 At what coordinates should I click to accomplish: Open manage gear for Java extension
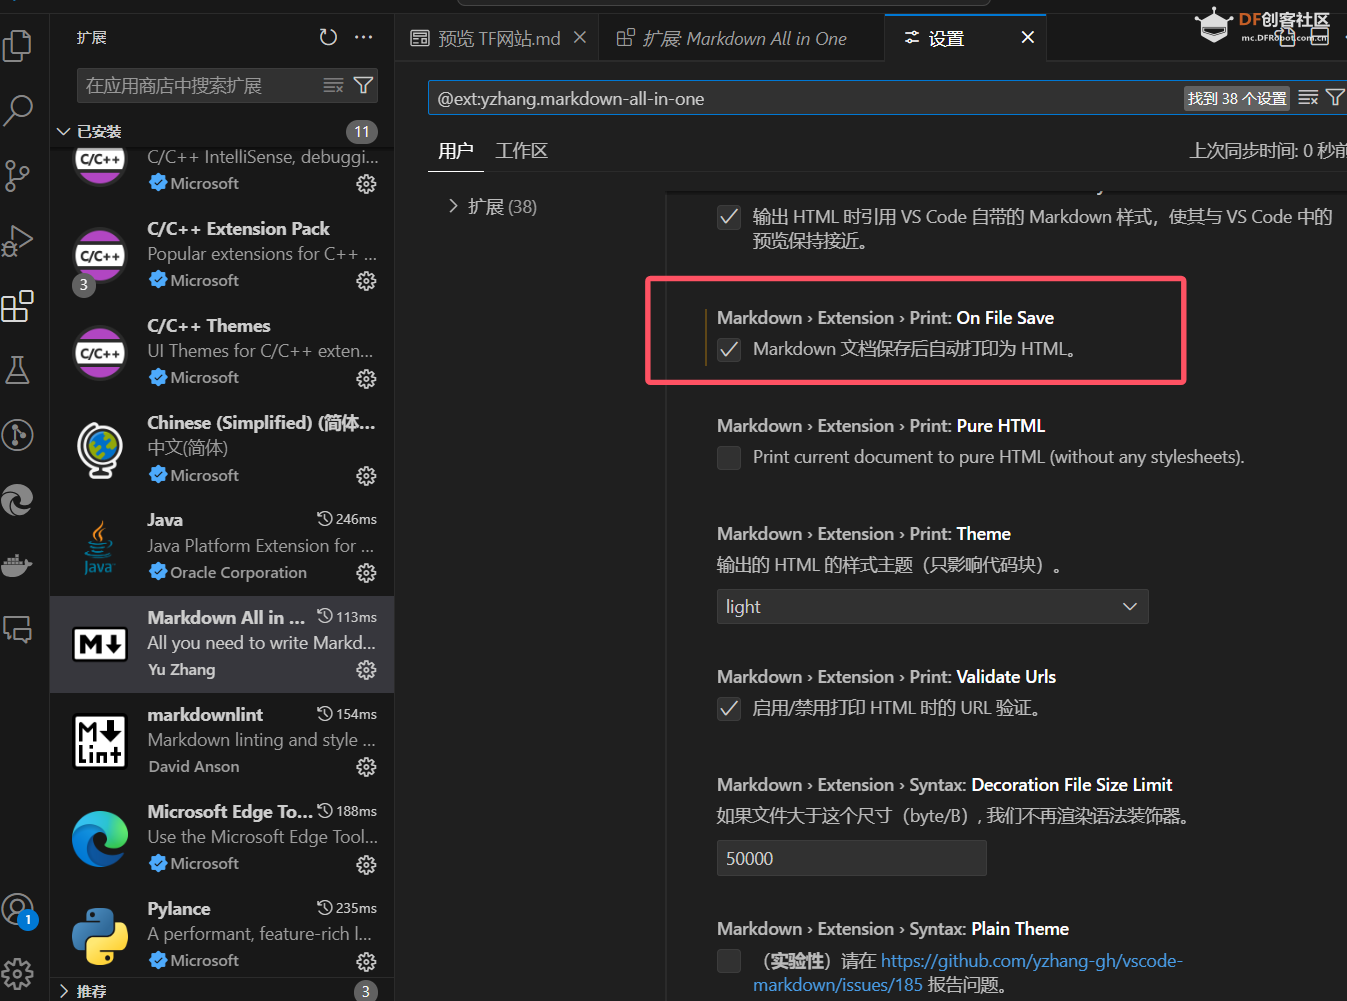click(366, 572)
